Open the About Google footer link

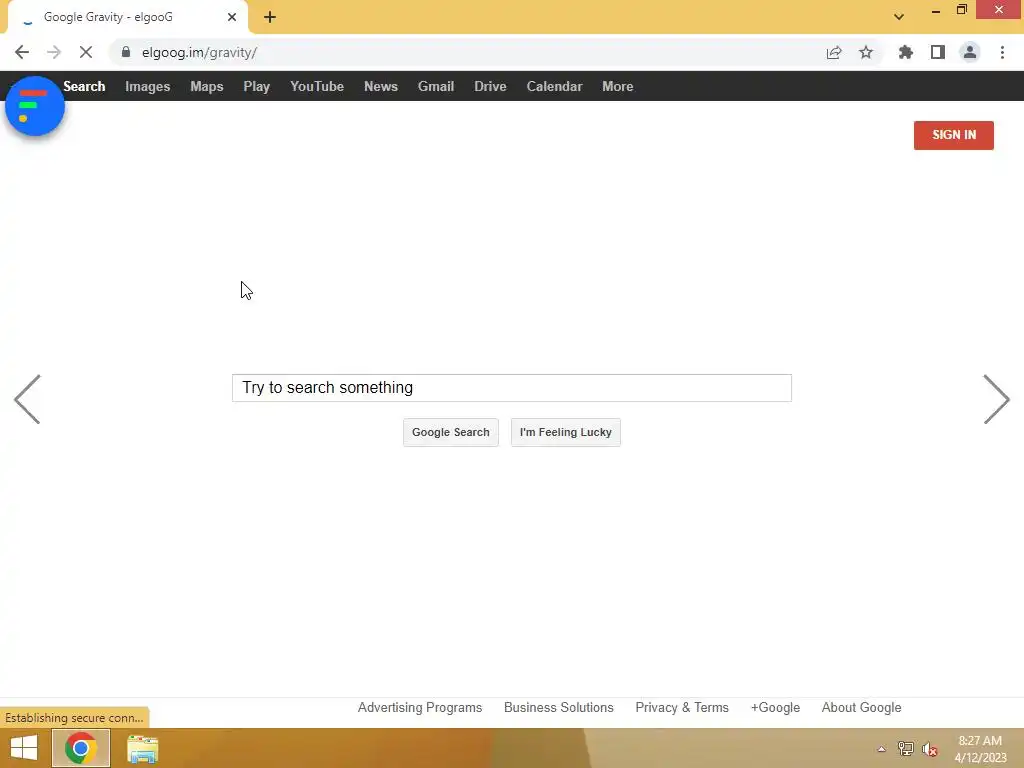[x=861, y=707]
